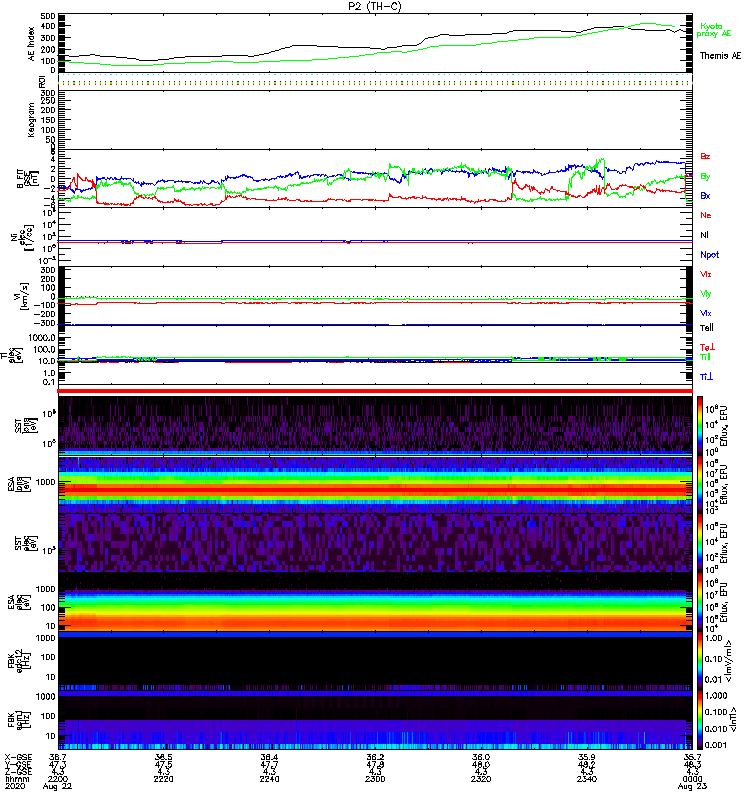The width and height of the screenshot is (750, 800).
Task: Click the red Bz legend entry
Action: pyautogui.click(x=706, y=157)
